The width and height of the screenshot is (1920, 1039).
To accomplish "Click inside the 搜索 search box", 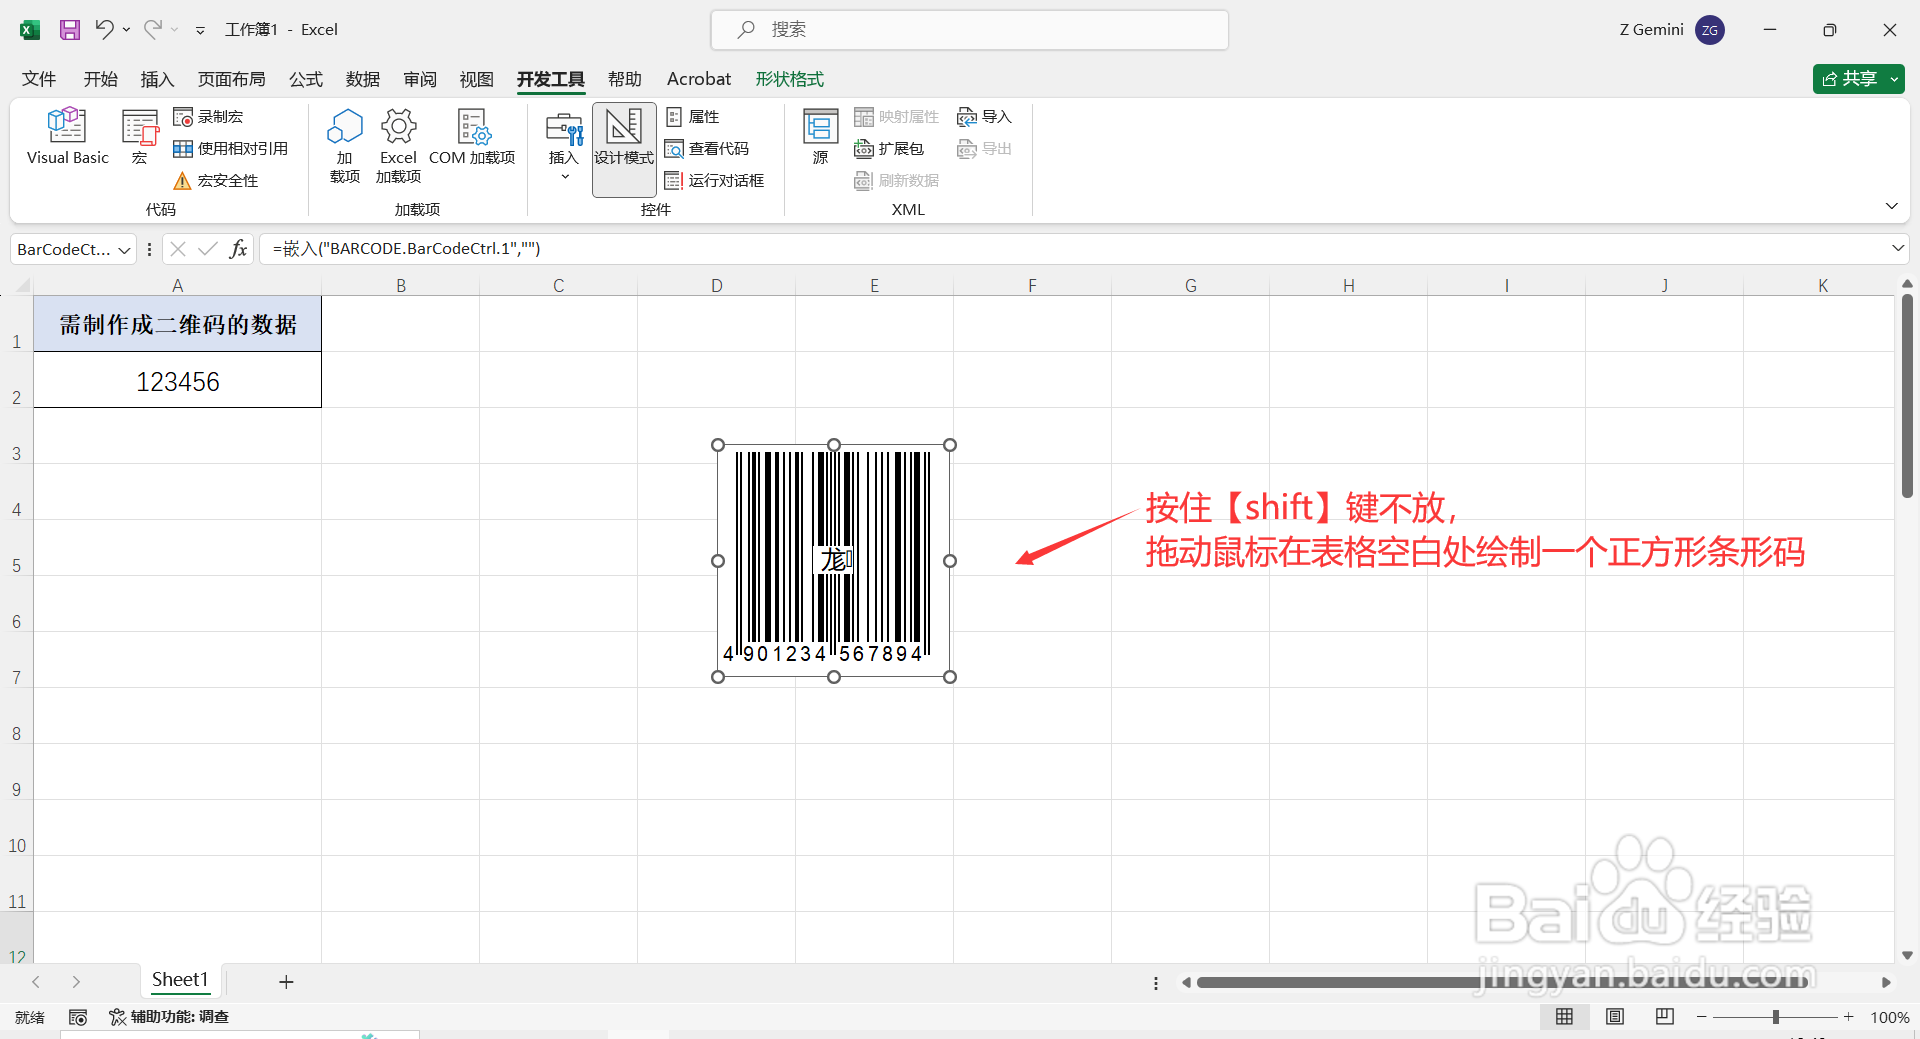I will [968, 29].
